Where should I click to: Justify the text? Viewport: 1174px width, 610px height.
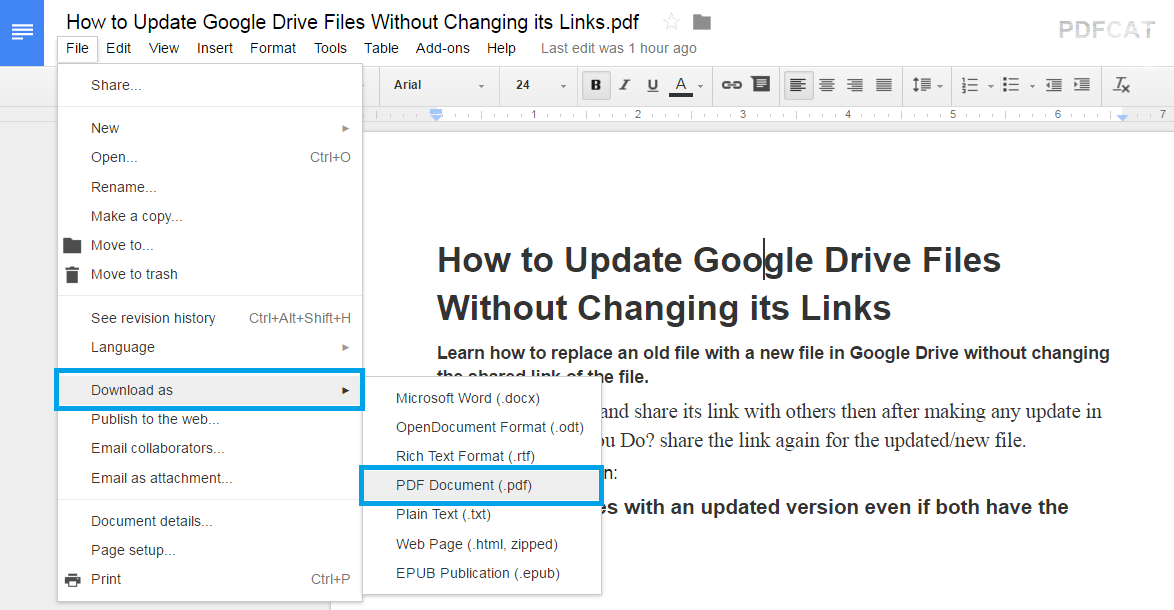(883, 85)
